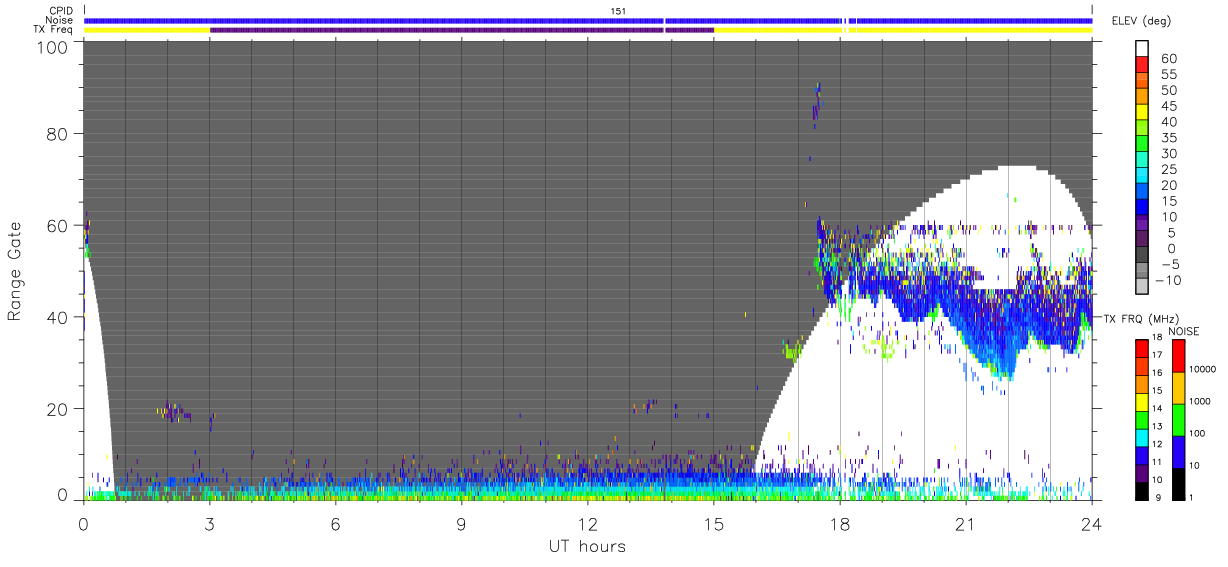Screen dimensions: 1228x567
Task: Click the black bottom block of NOISE scale
Action: click(x=1179, y=484)
